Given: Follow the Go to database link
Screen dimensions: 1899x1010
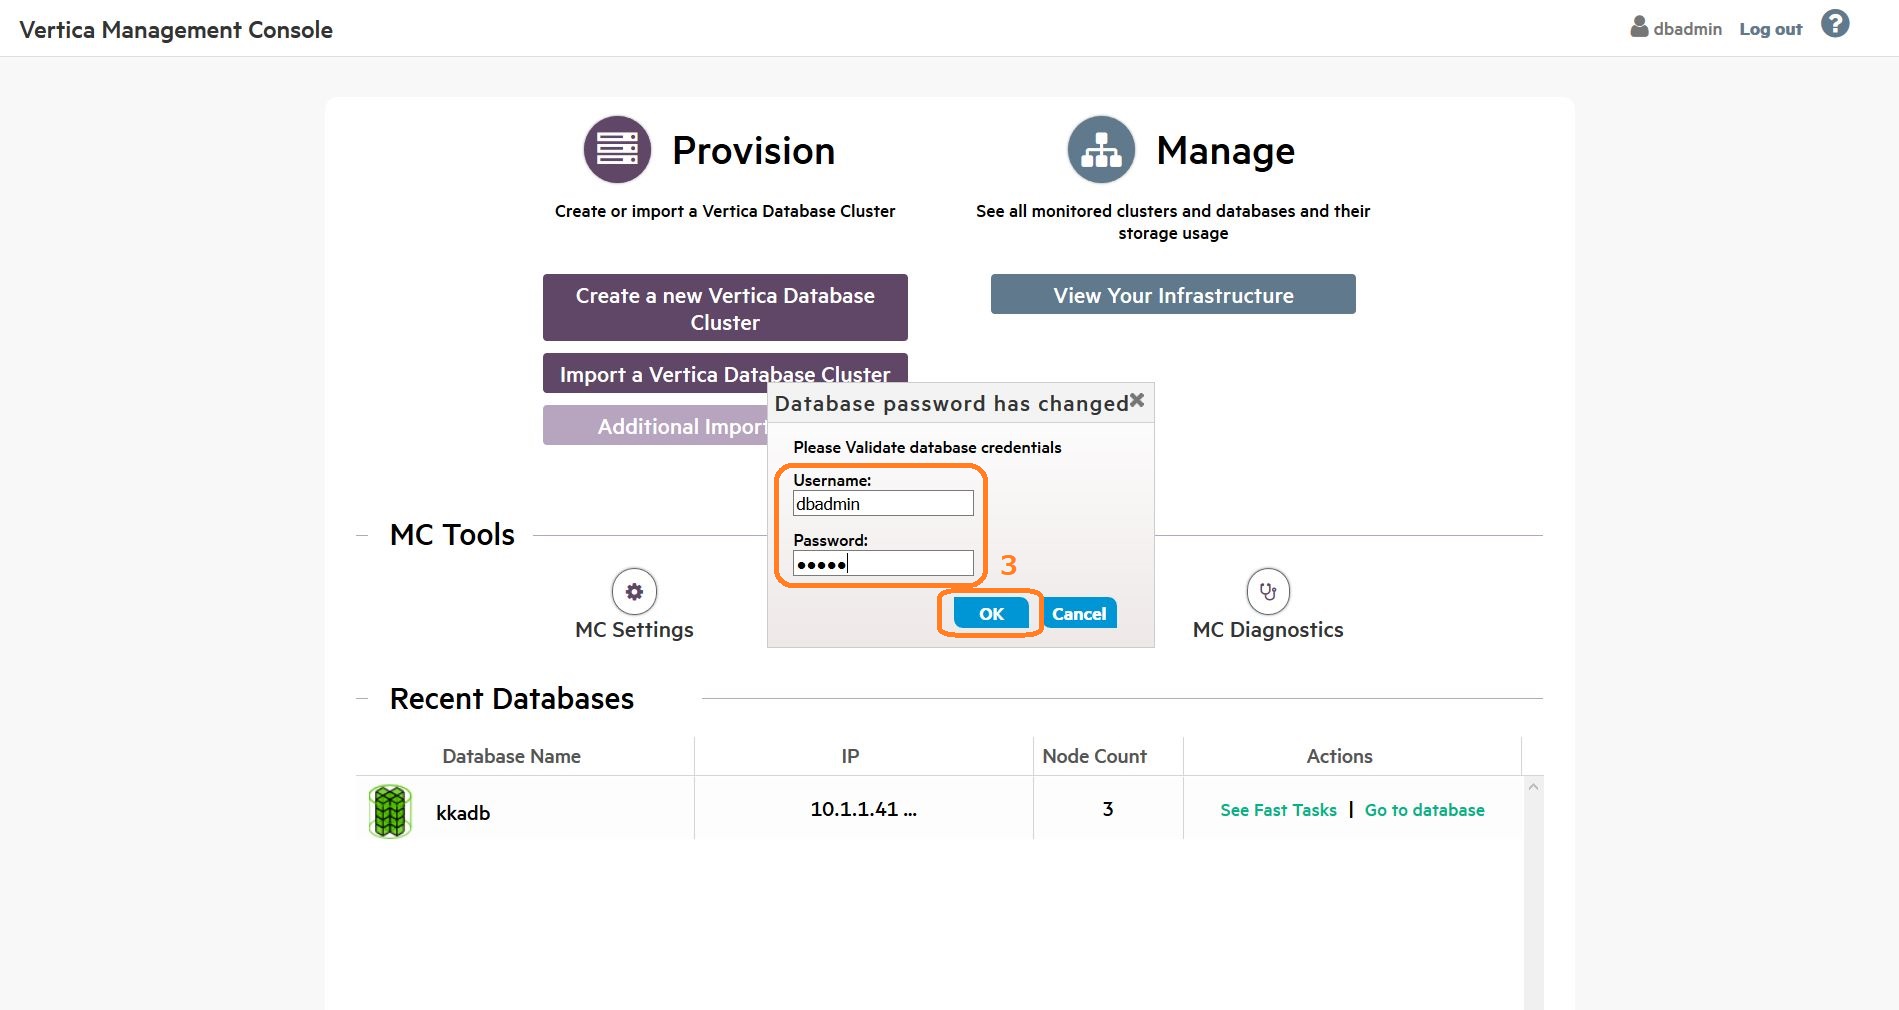Looking at the screenshot, I should (1424, 810).
